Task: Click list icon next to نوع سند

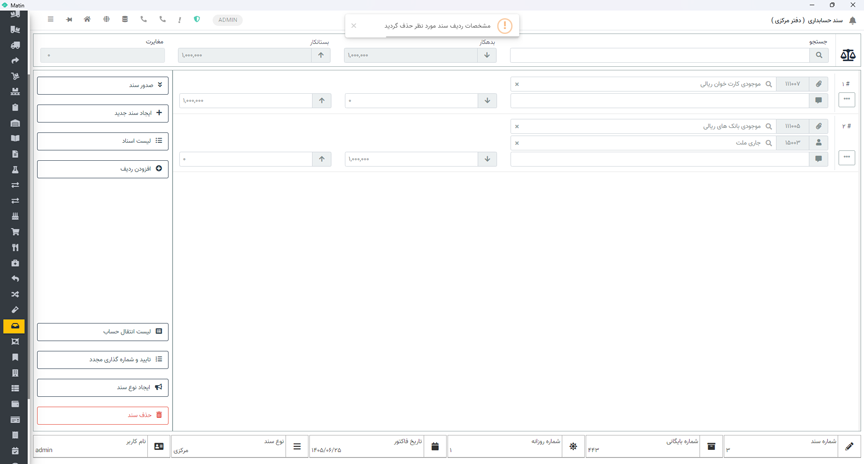Action: pyautogui.click(x=297, y=446)
